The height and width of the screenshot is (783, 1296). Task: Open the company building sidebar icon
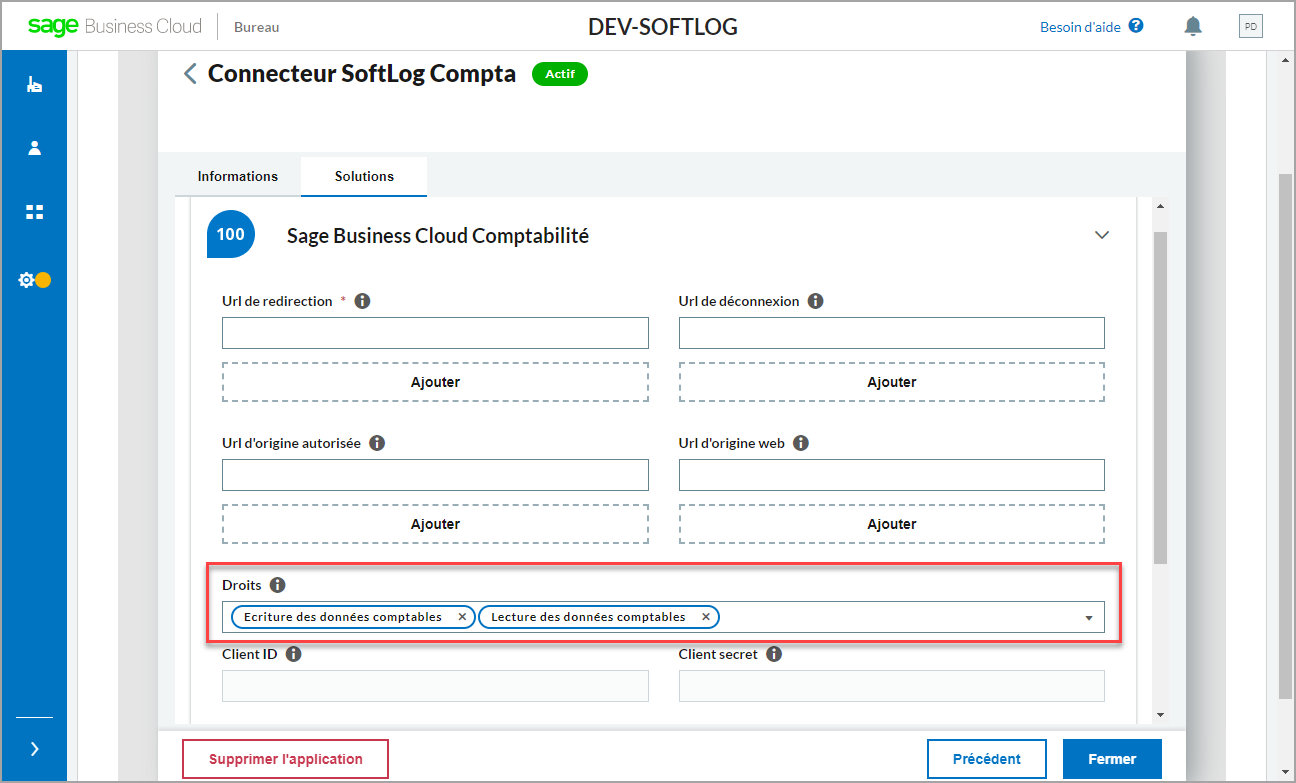[34, 85]
